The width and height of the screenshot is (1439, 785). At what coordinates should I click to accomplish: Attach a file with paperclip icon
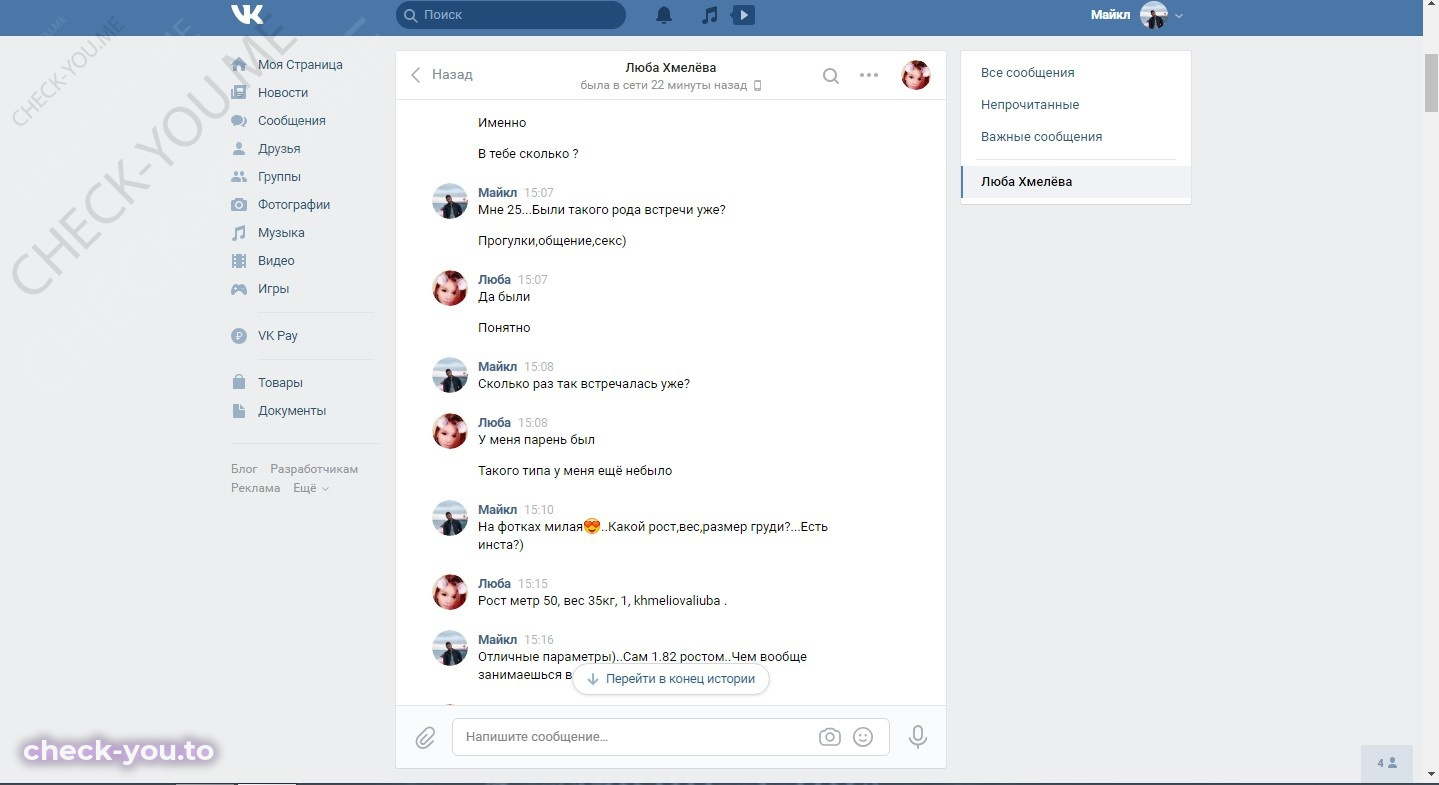click(425, 738)
